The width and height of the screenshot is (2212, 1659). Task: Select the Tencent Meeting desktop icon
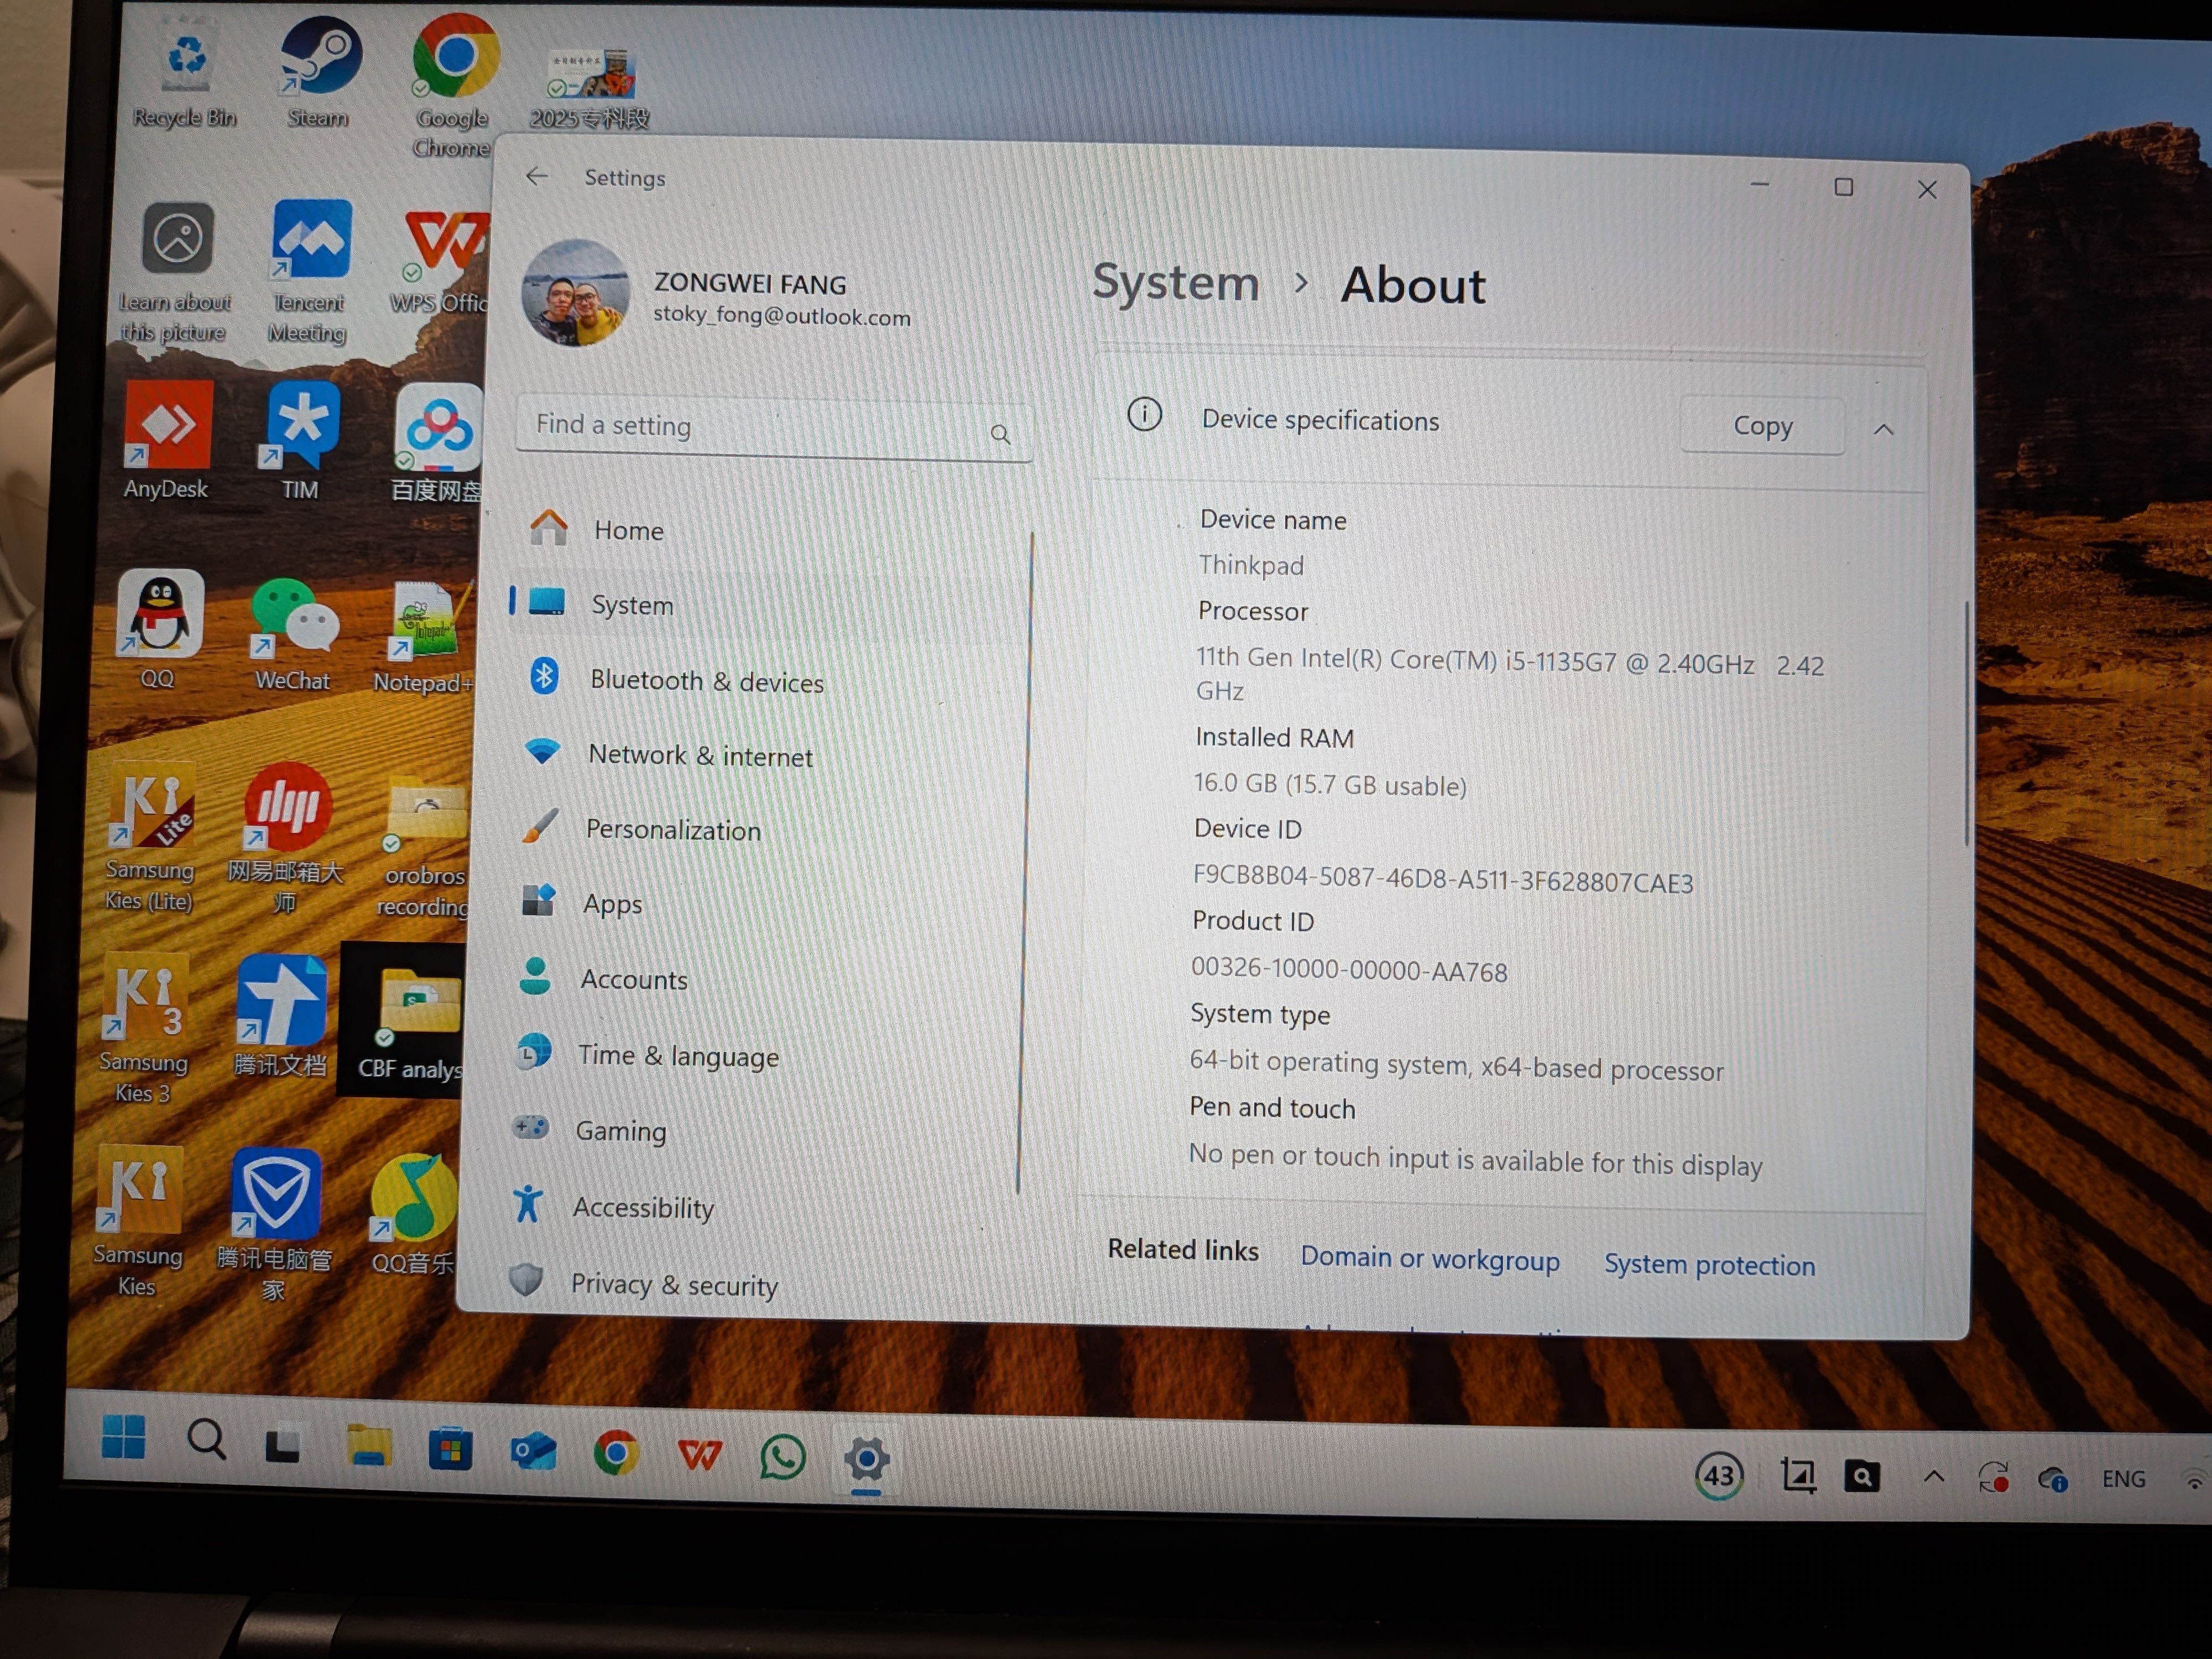[x=309, y=271]
